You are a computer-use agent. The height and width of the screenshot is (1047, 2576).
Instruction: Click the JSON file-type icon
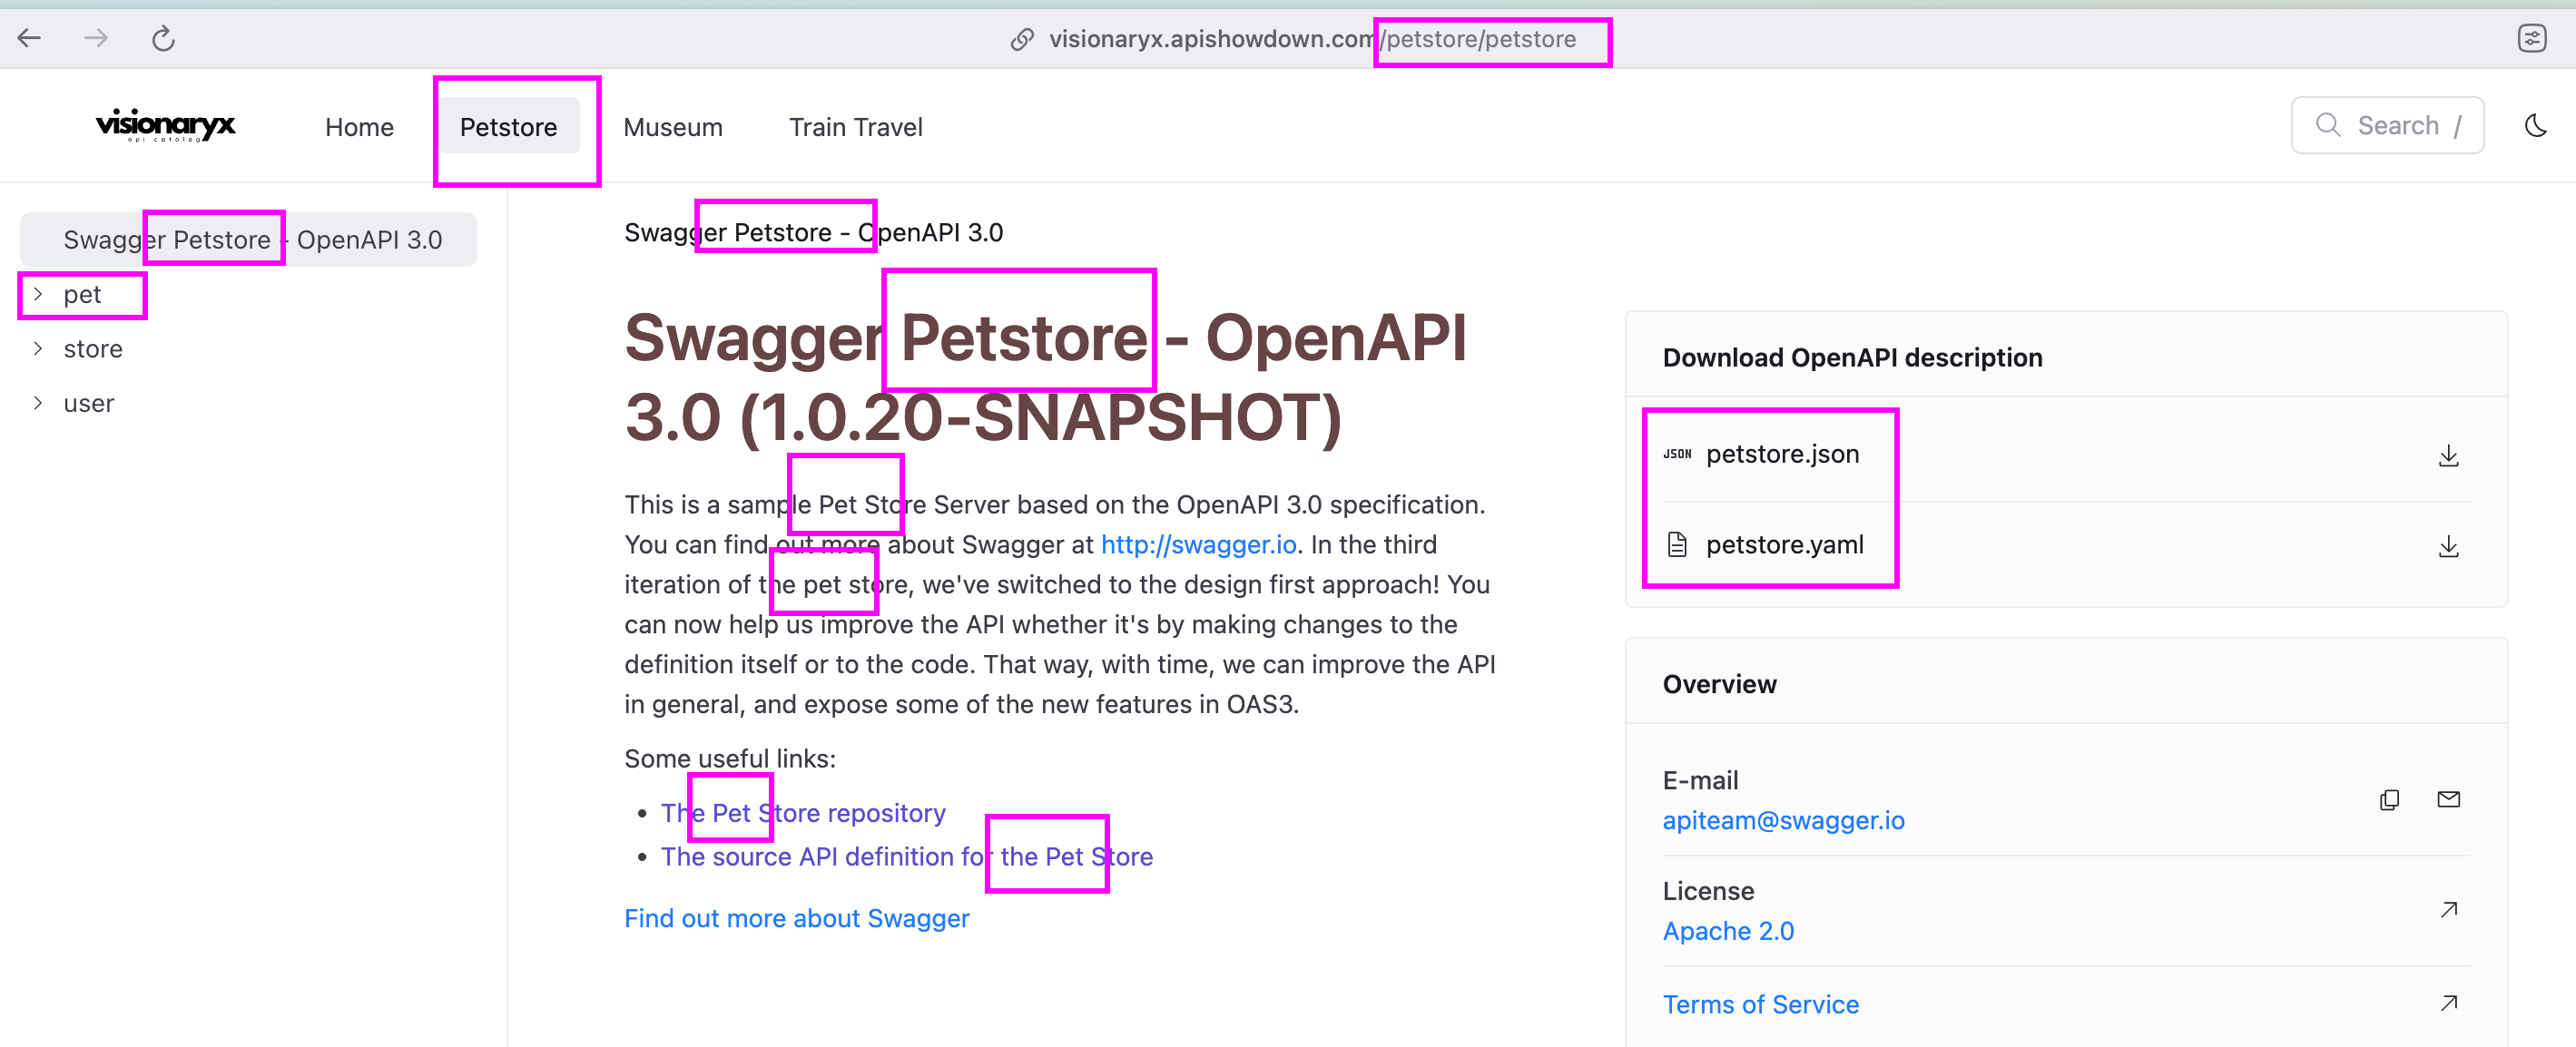pos(1677,454)
